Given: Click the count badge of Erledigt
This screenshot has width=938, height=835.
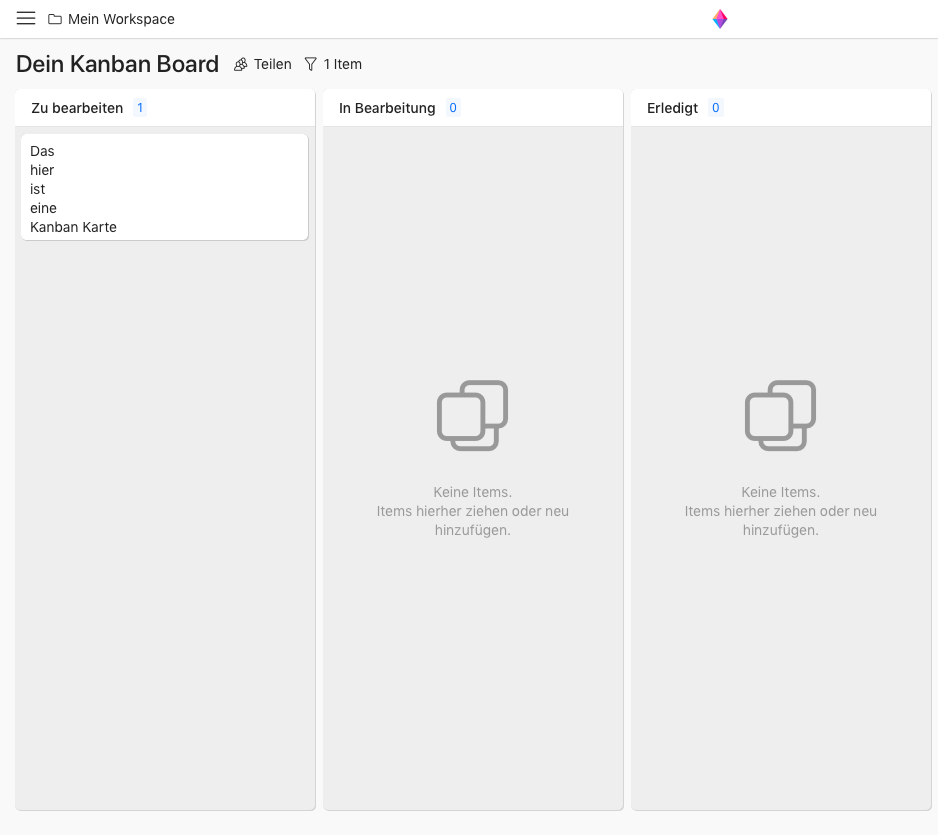Looking at the screenshot, I should pyautogui.click(x=715, y=108).
